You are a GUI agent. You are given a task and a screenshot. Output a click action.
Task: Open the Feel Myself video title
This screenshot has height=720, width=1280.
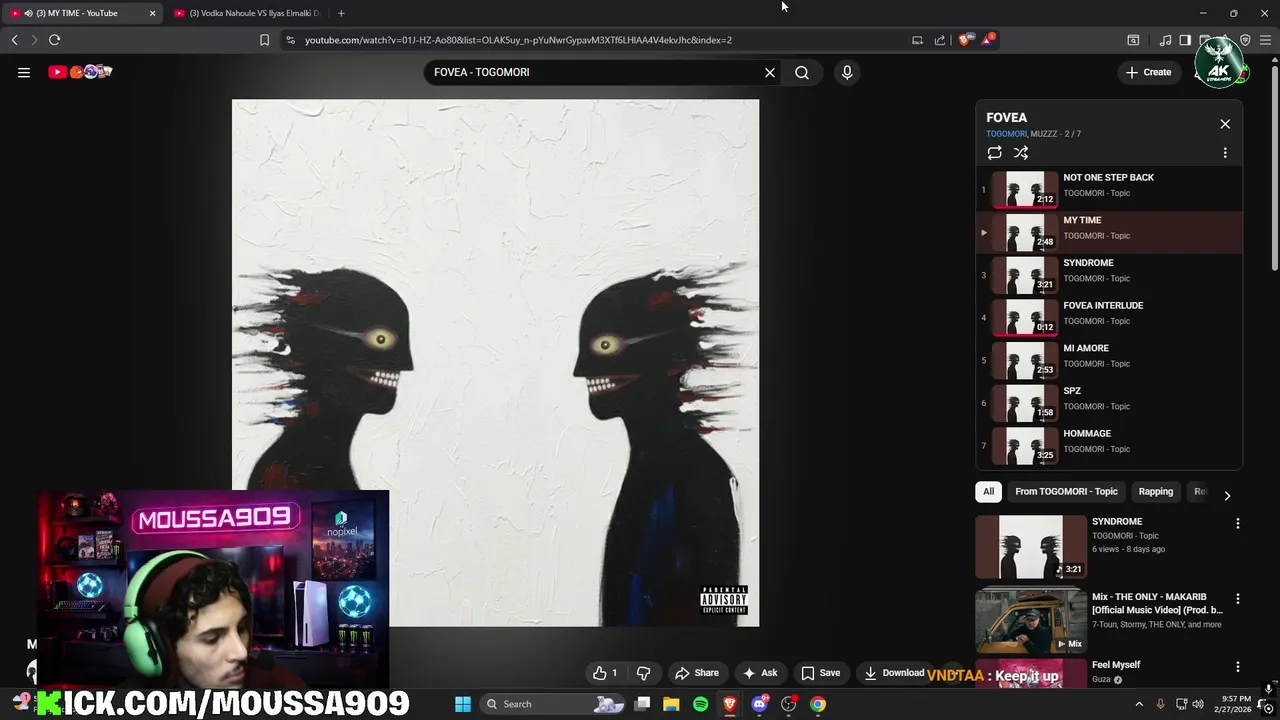(1116, 664)
